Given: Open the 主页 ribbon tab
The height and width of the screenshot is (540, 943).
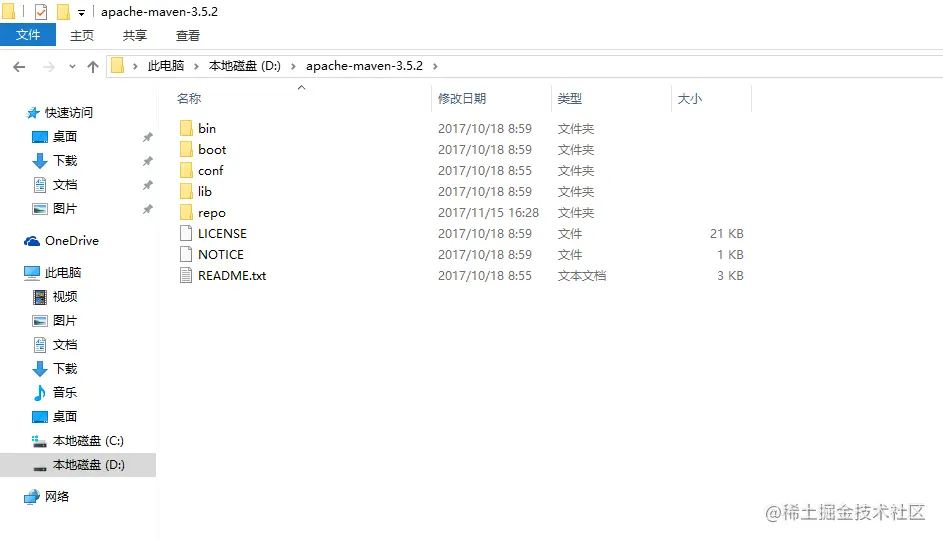Looking at the screenshot, I should [x=82, y=35].
